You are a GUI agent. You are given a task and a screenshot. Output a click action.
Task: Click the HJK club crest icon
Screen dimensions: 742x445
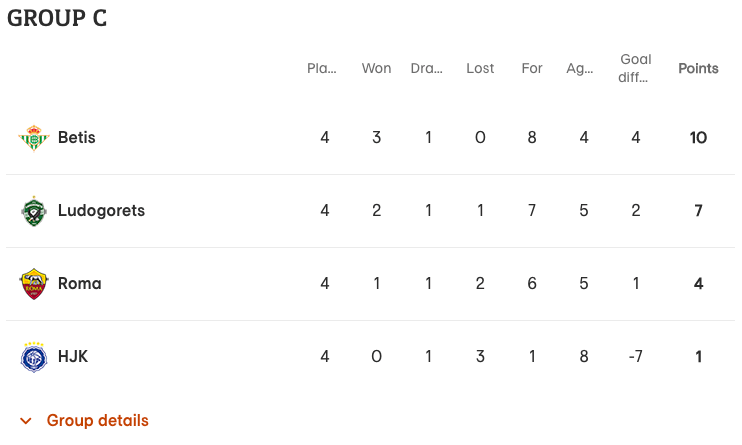point(33,357)
